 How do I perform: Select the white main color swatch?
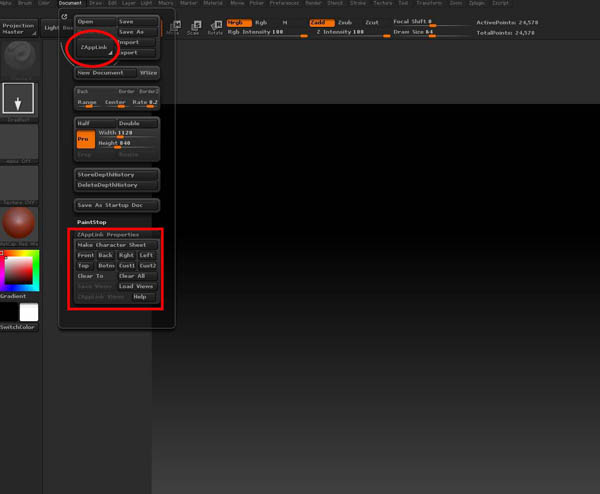click(29, 312)
